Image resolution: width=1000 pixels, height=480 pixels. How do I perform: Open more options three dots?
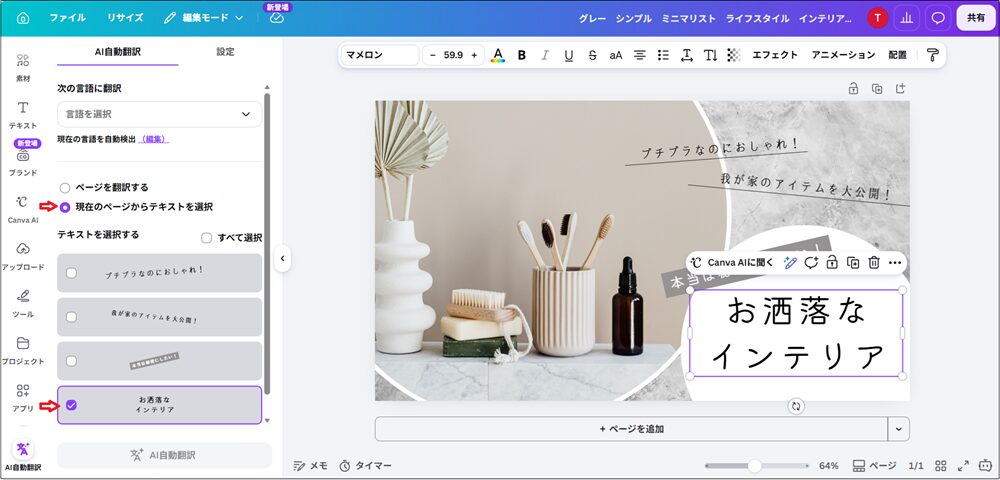[x=895, y=263]
